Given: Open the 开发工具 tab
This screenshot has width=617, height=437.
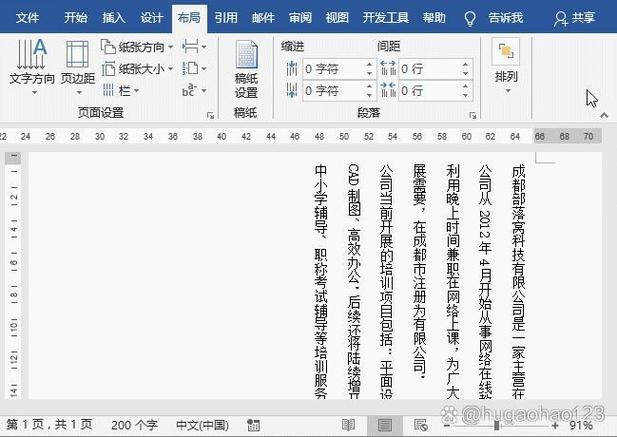Looking at the screenshot, I should 385,18.
